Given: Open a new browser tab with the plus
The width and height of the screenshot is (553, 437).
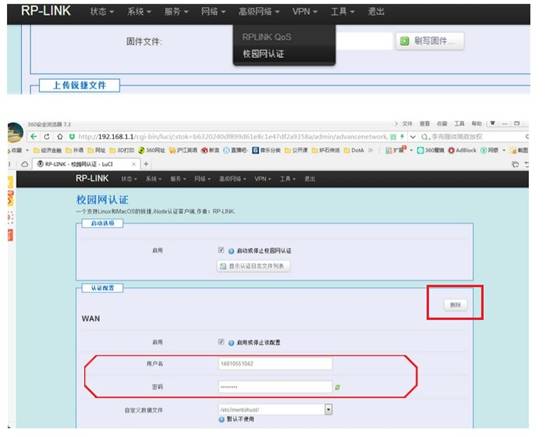Looking at the screenshot, I should pos(146,164).
